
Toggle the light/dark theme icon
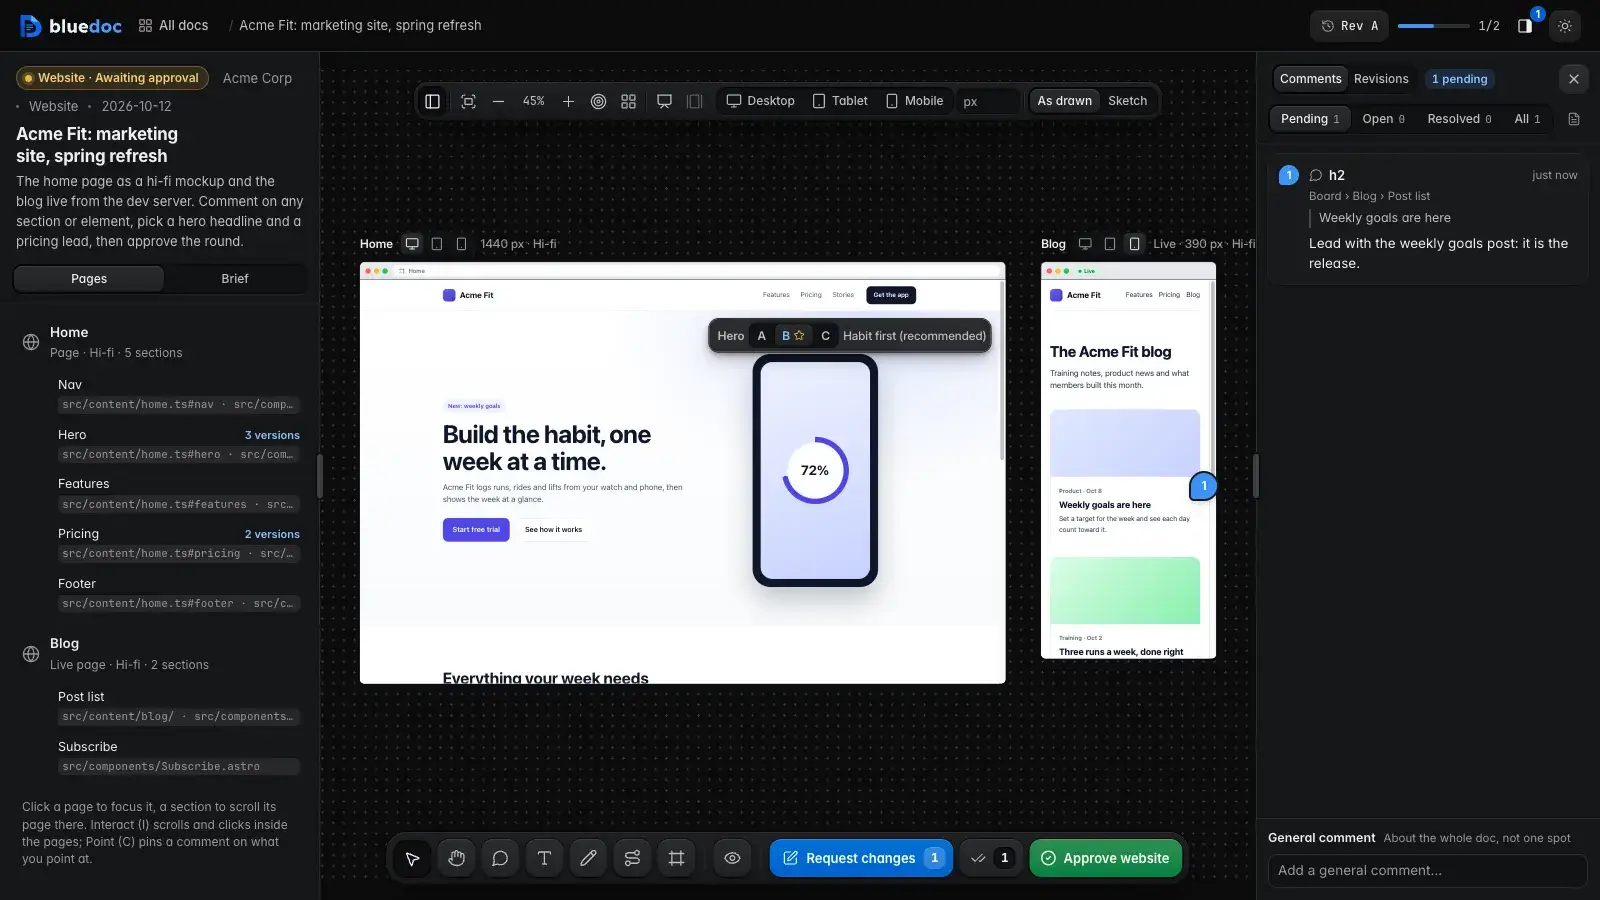click(x=1565, y=26)
